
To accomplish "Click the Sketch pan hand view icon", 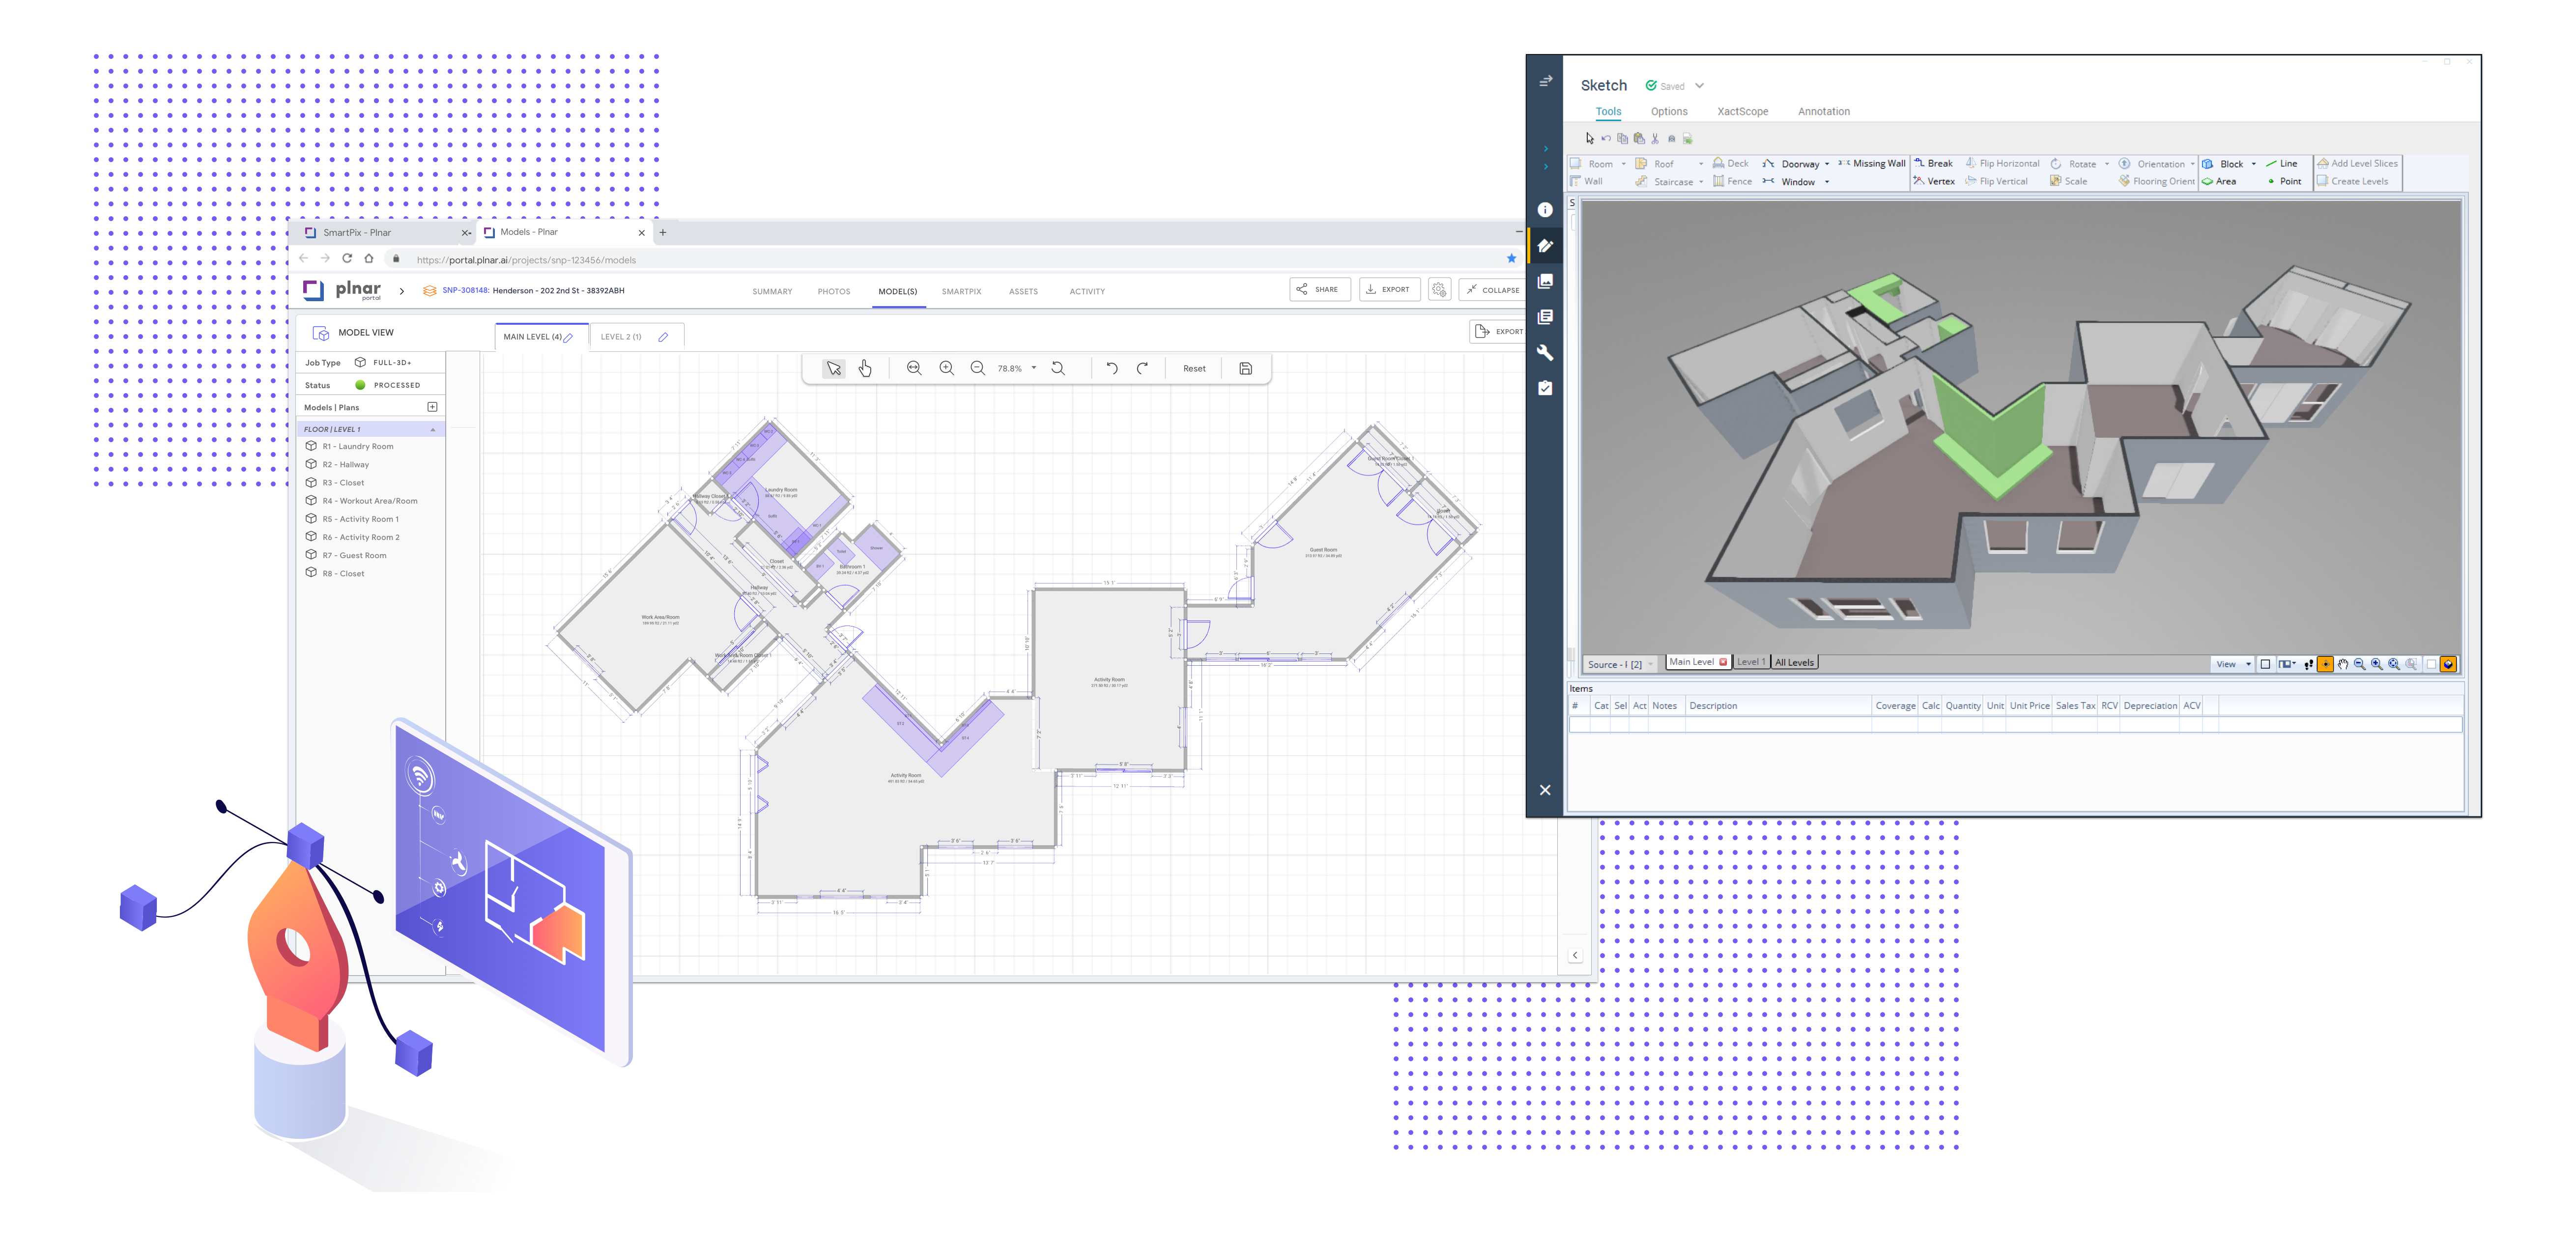I will [2343, 664].
